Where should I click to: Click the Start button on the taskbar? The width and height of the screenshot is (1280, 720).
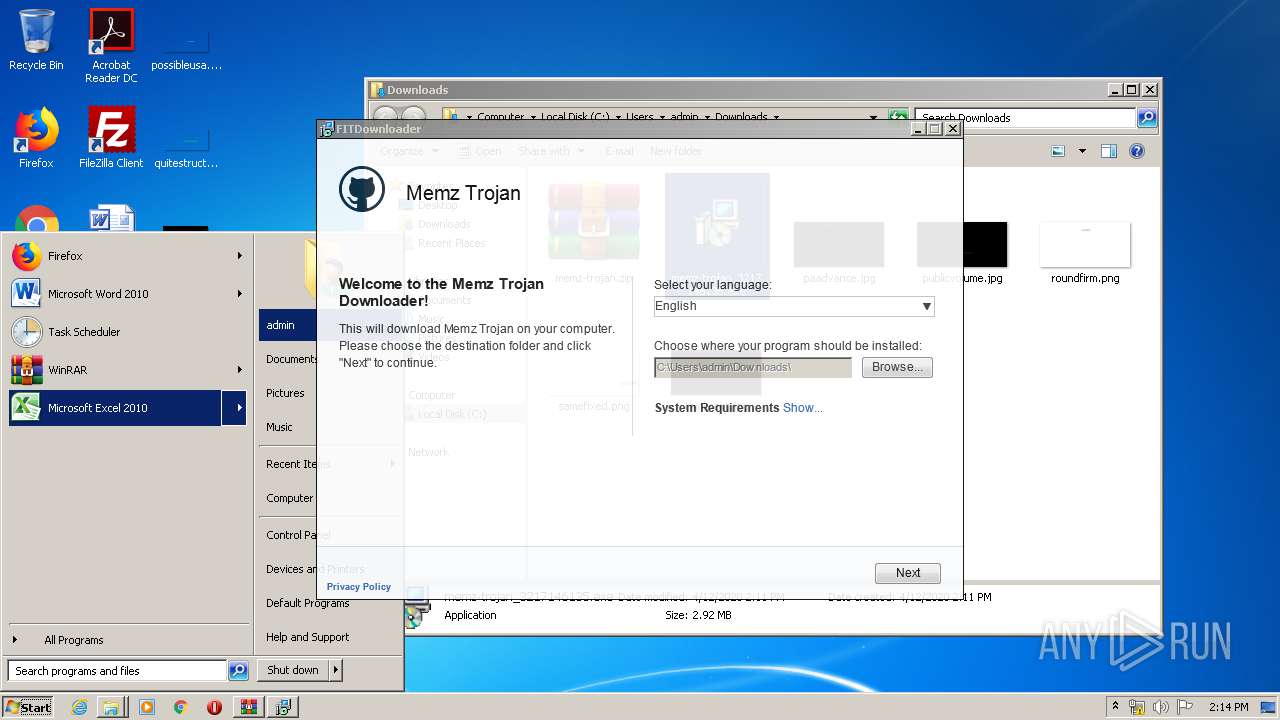point(28,707)
